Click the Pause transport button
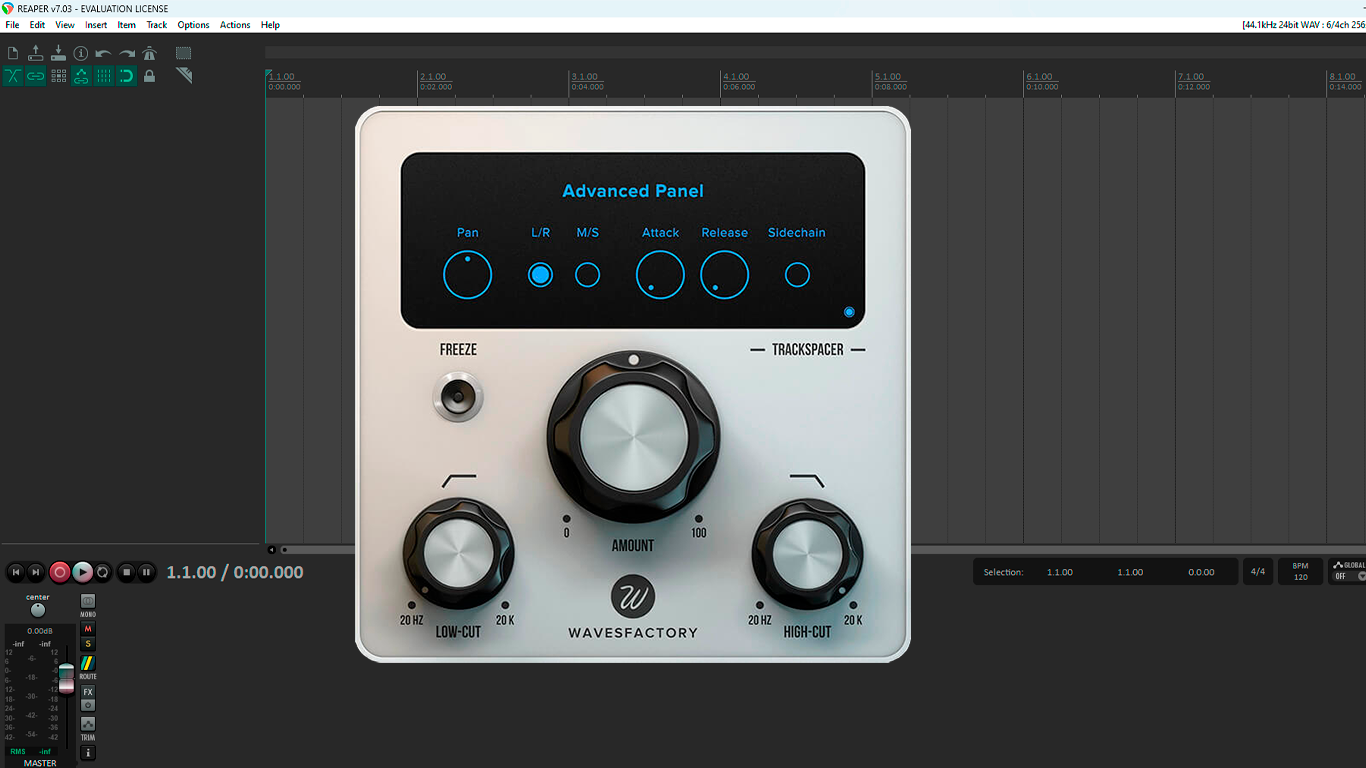This screenshot has width=1366, height=768. click(146, 572)
